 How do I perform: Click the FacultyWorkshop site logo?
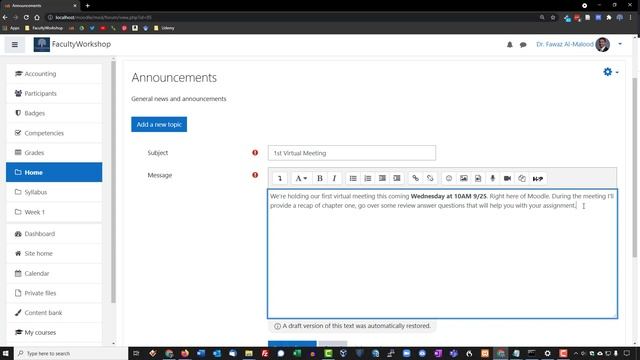42,44
